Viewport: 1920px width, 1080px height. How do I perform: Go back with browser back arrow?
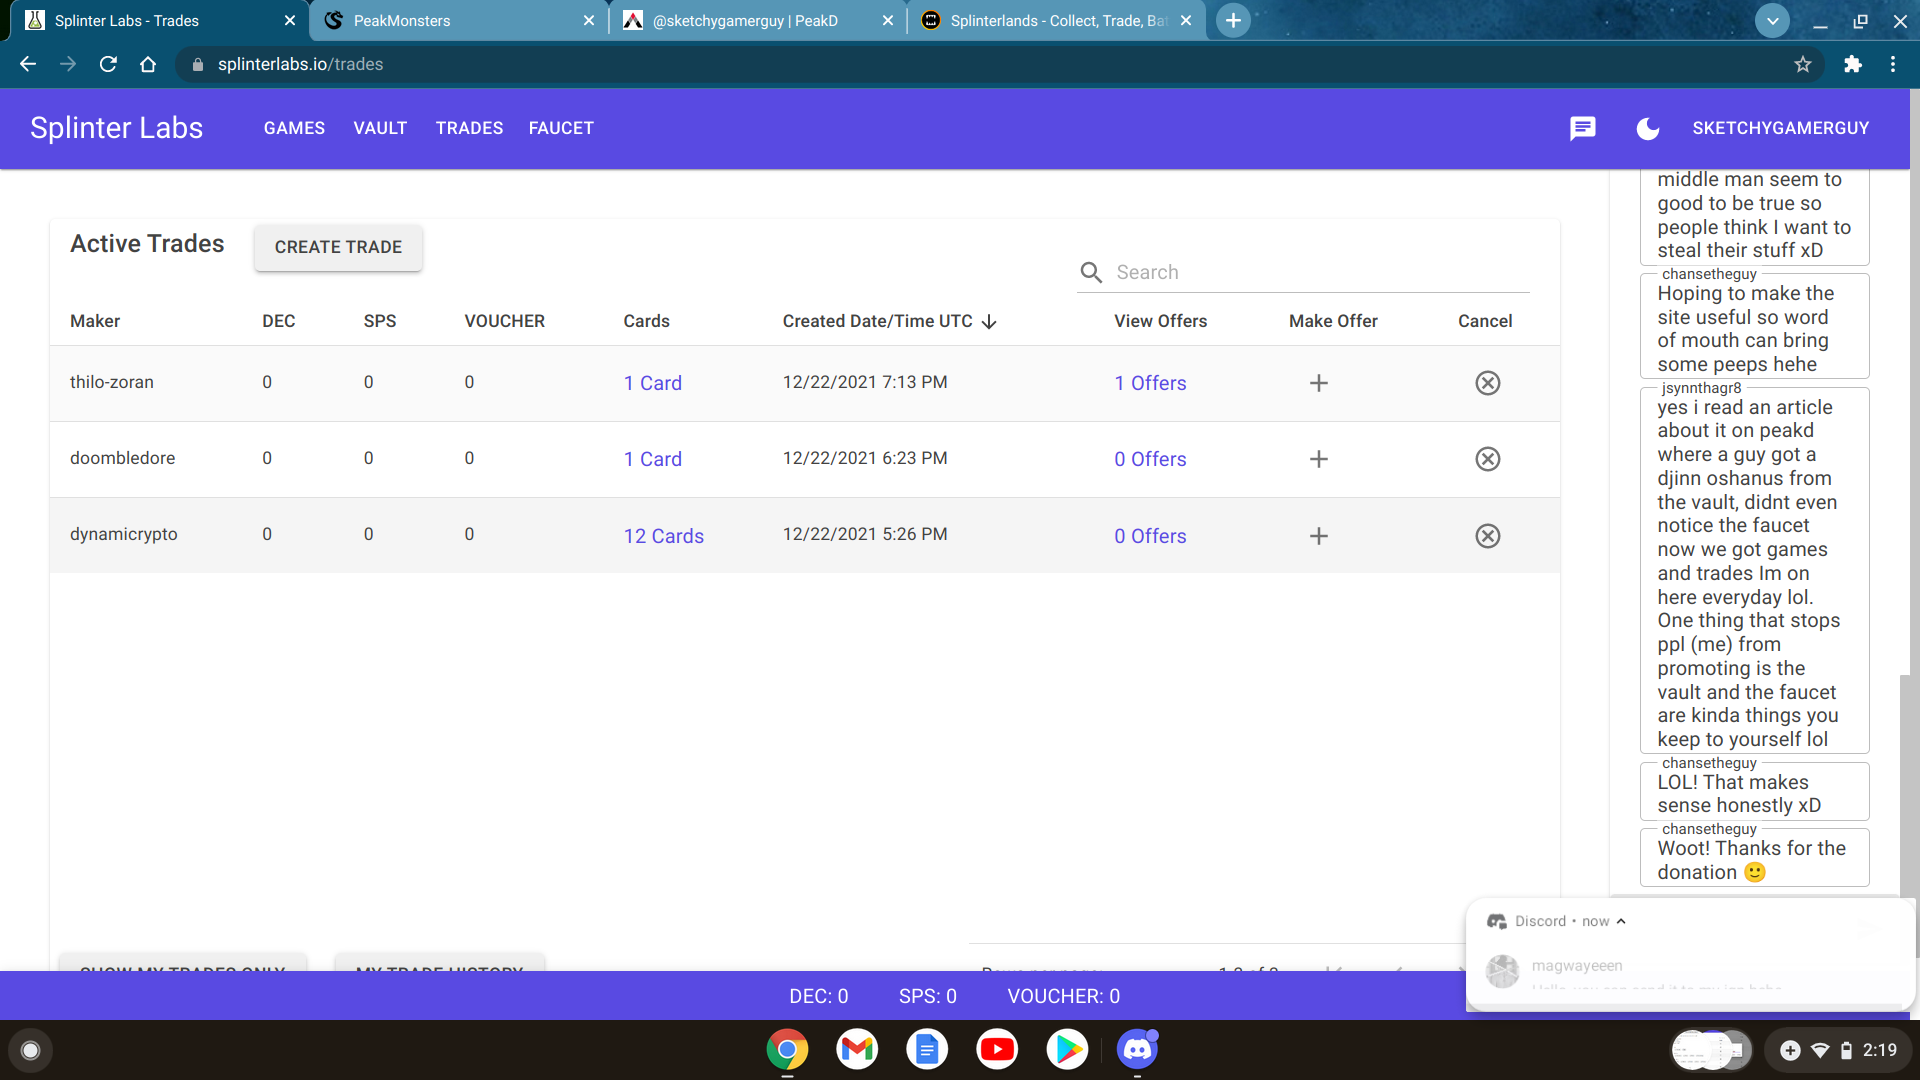(28, 64)
